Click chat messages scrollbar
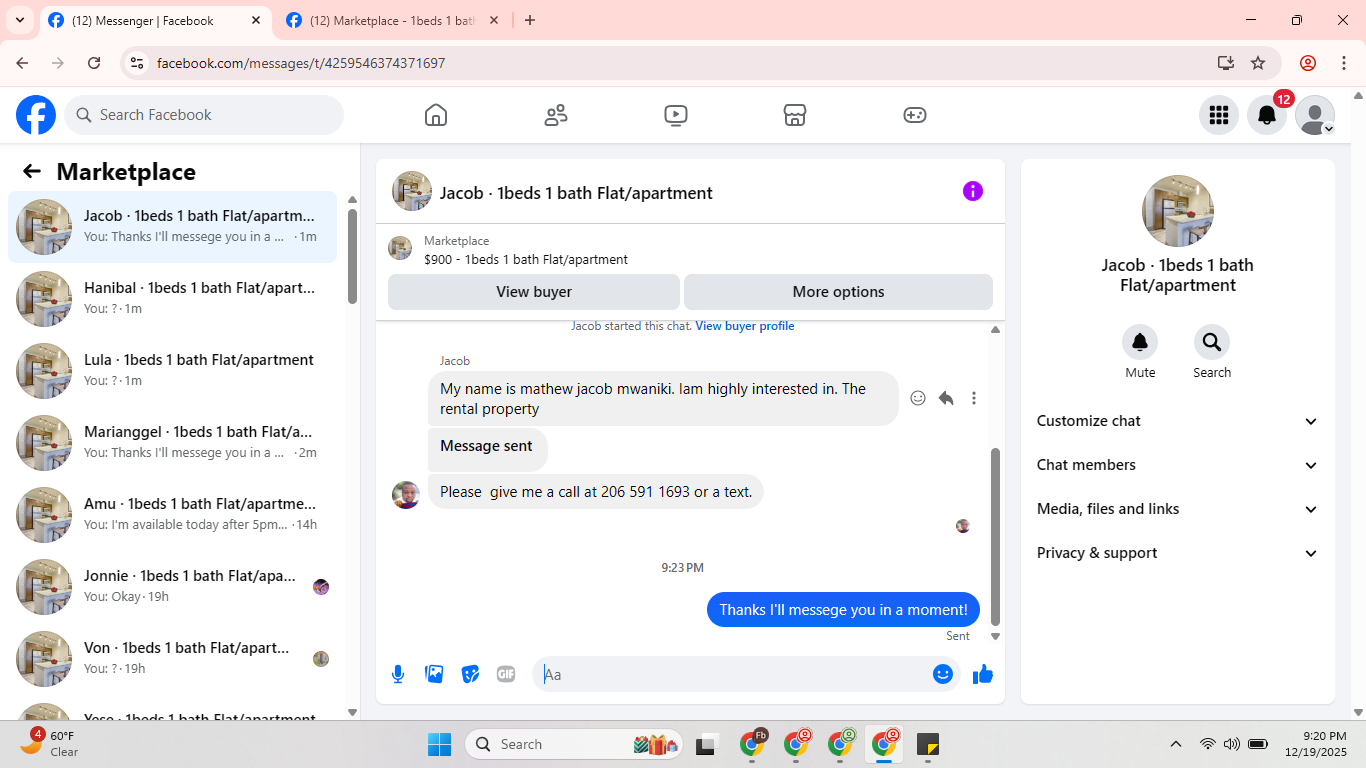The image size is (1366, 768). (x=995, y=536)
